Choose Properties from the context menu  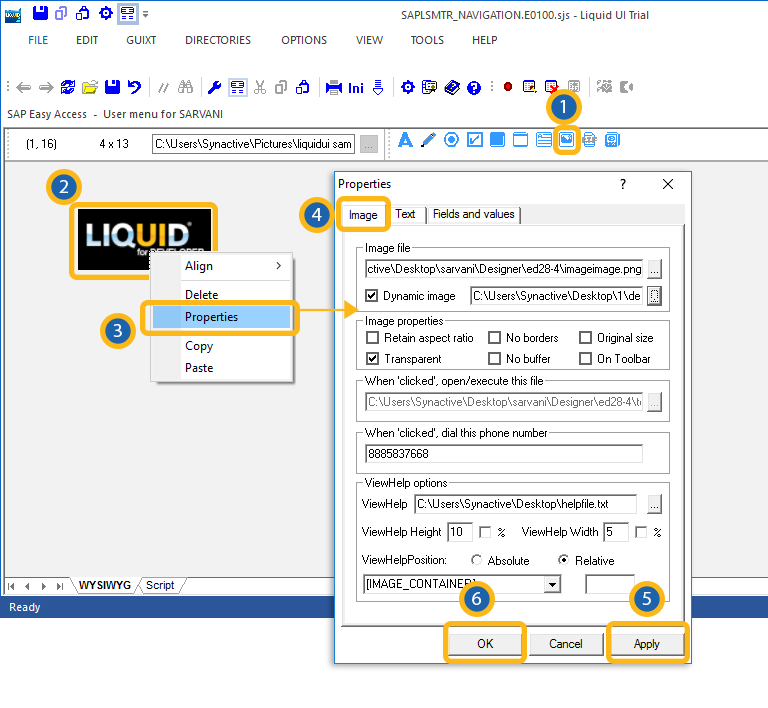click(211, 317)
